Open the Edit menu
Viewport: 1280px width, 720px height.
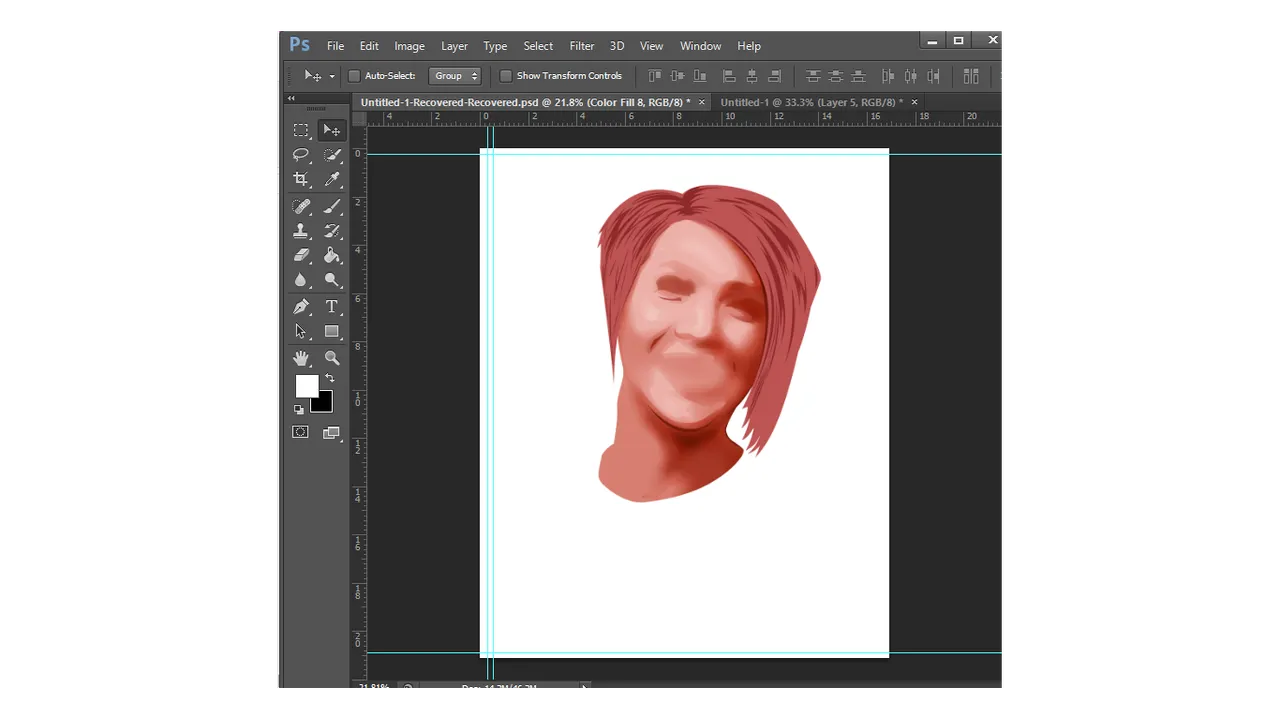point(369,46)
